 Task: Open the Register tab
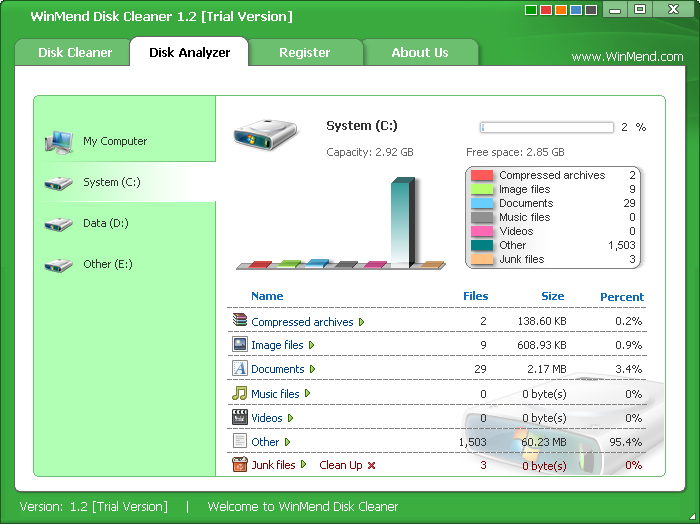pos(304,53)
